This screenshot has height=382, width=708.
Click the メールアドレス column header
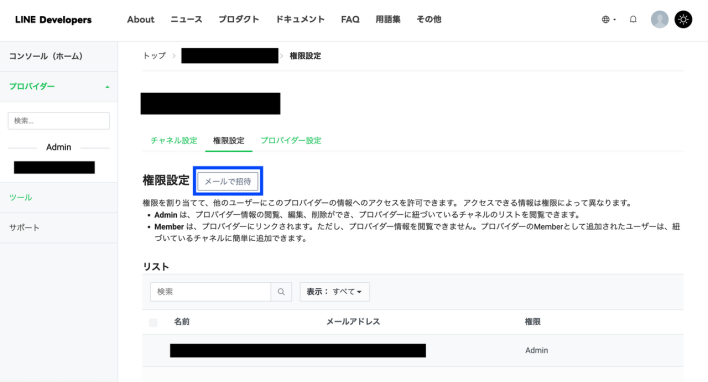tap(353, 322)
